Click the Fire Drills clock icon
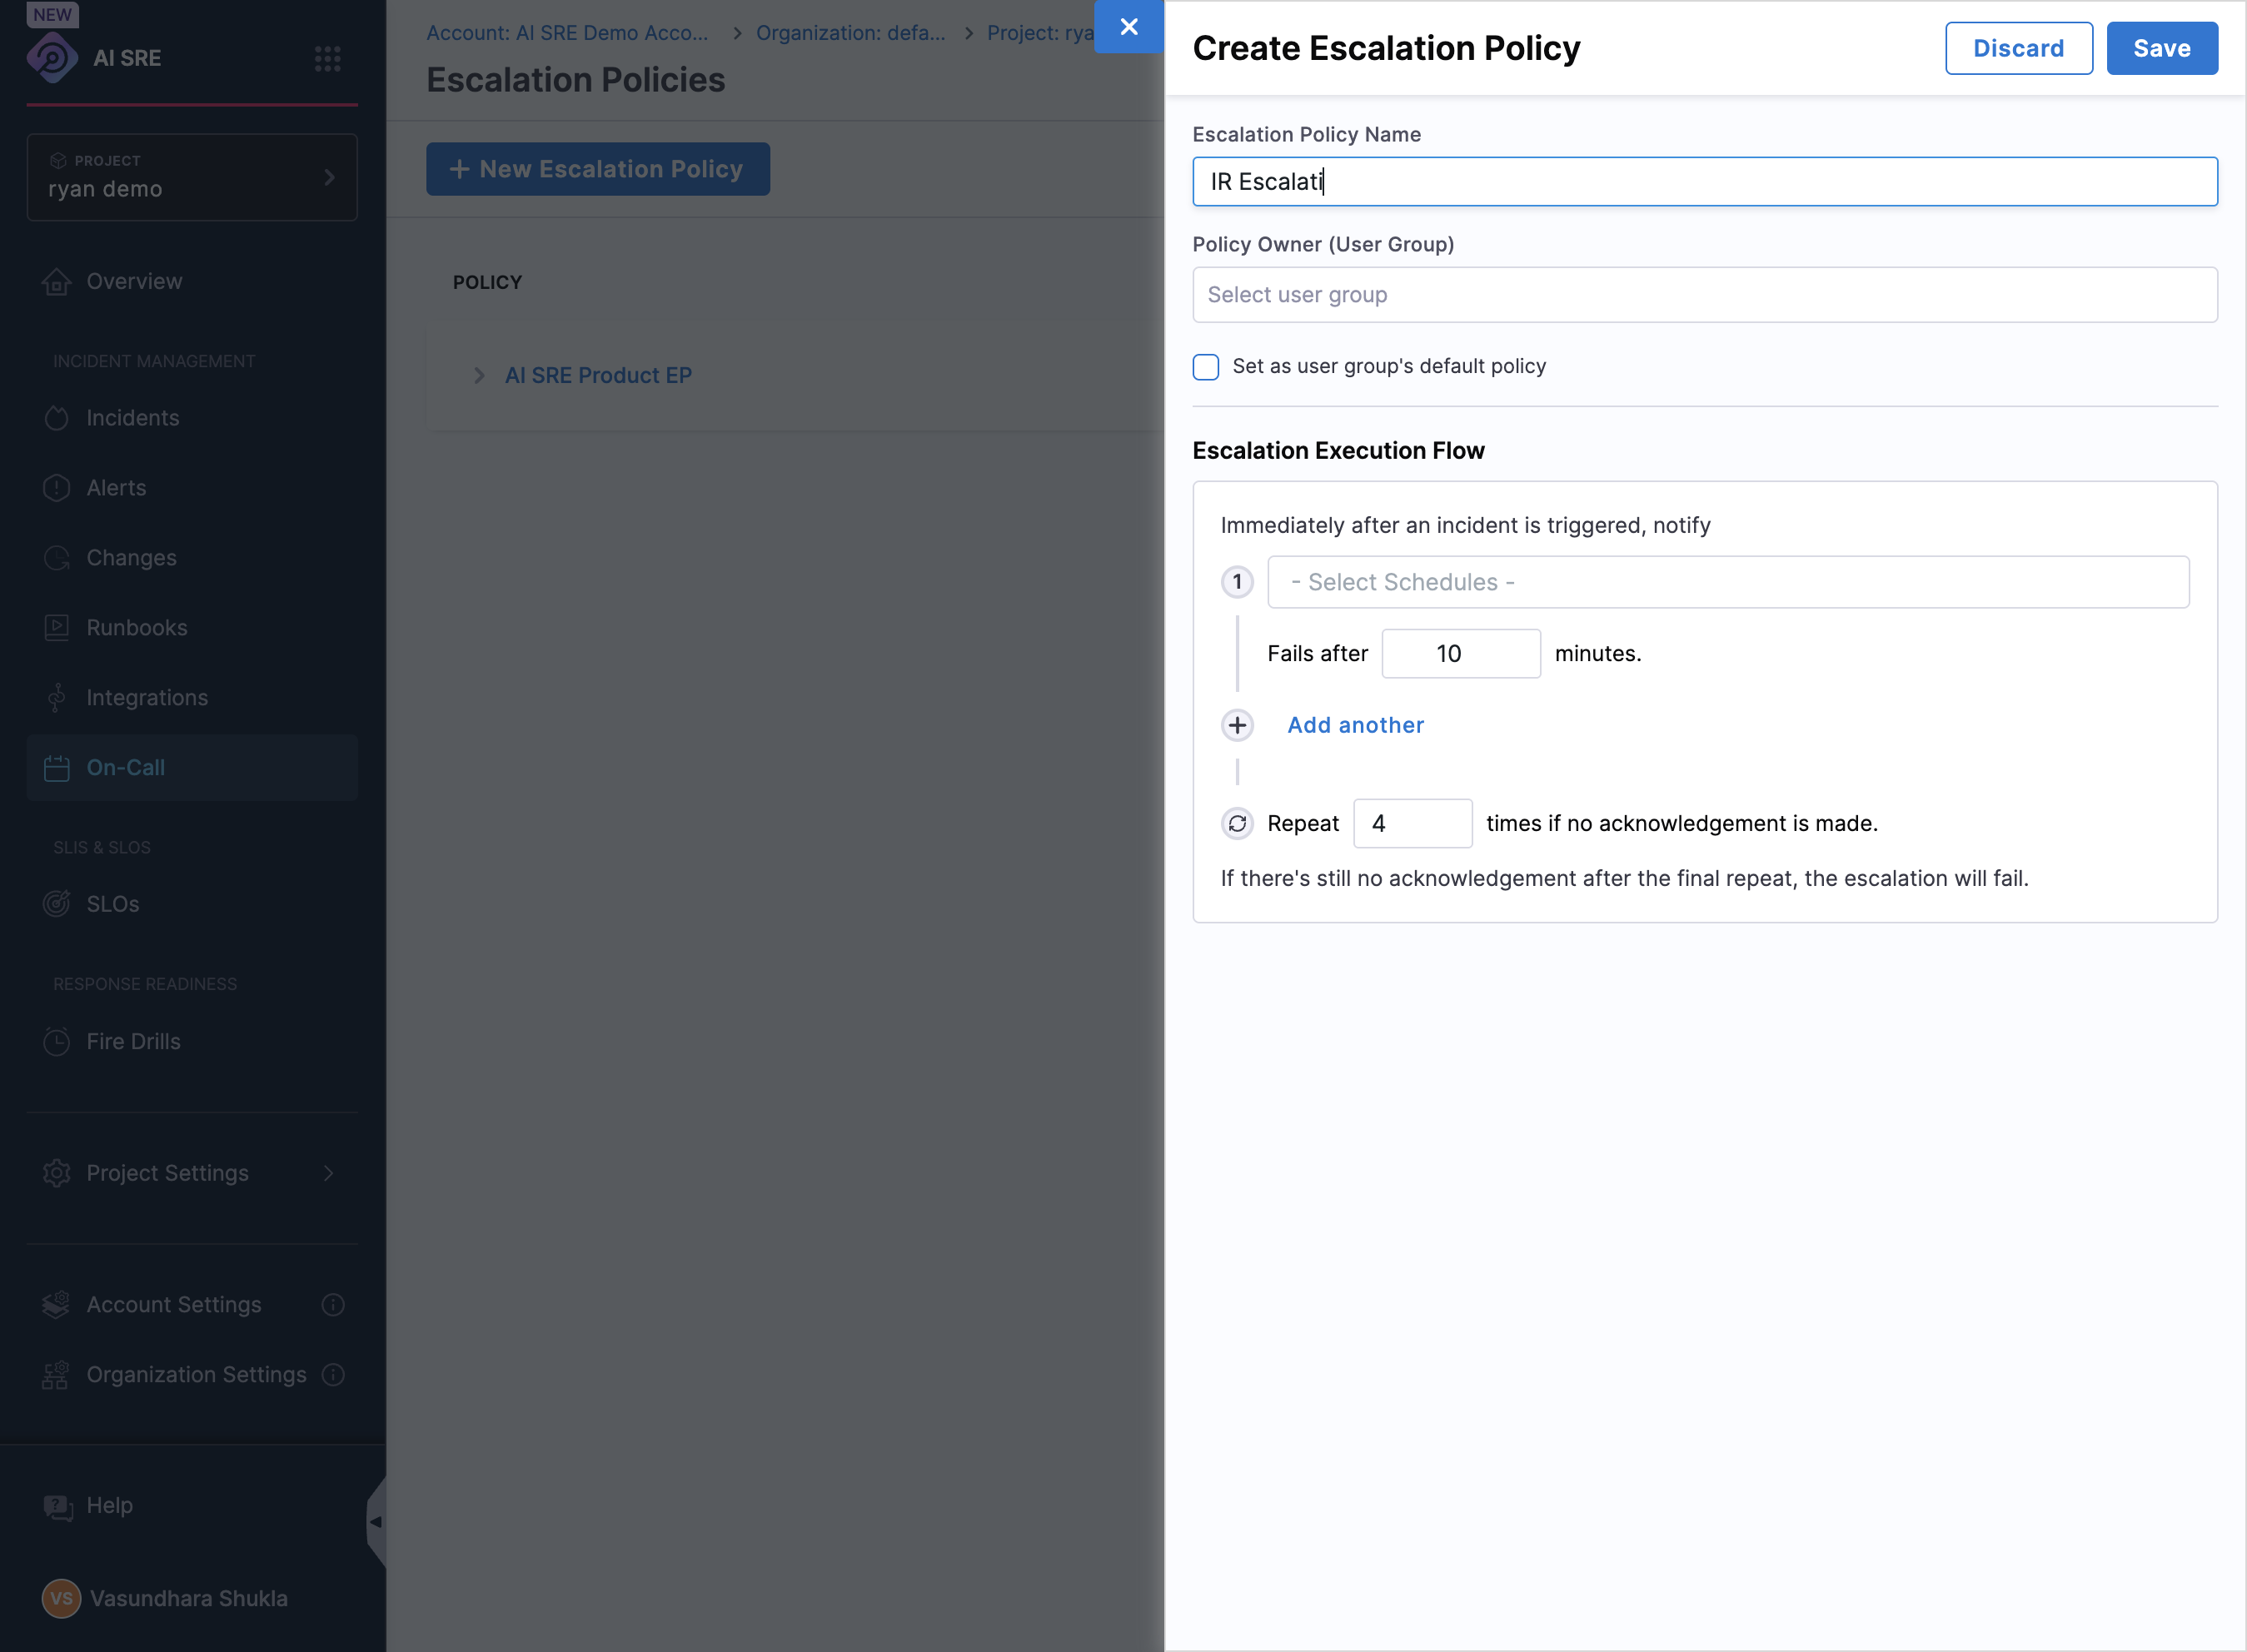The image size is (2247, 1652). point(56,1041)
